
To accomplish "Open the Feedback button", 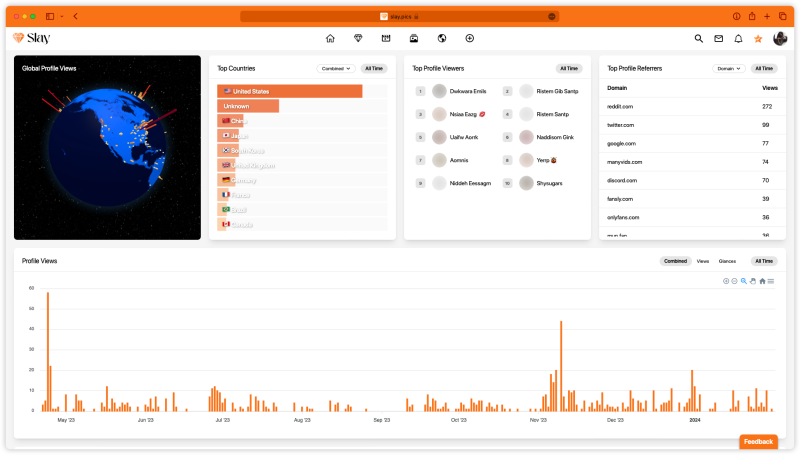I will pos(758,442).
